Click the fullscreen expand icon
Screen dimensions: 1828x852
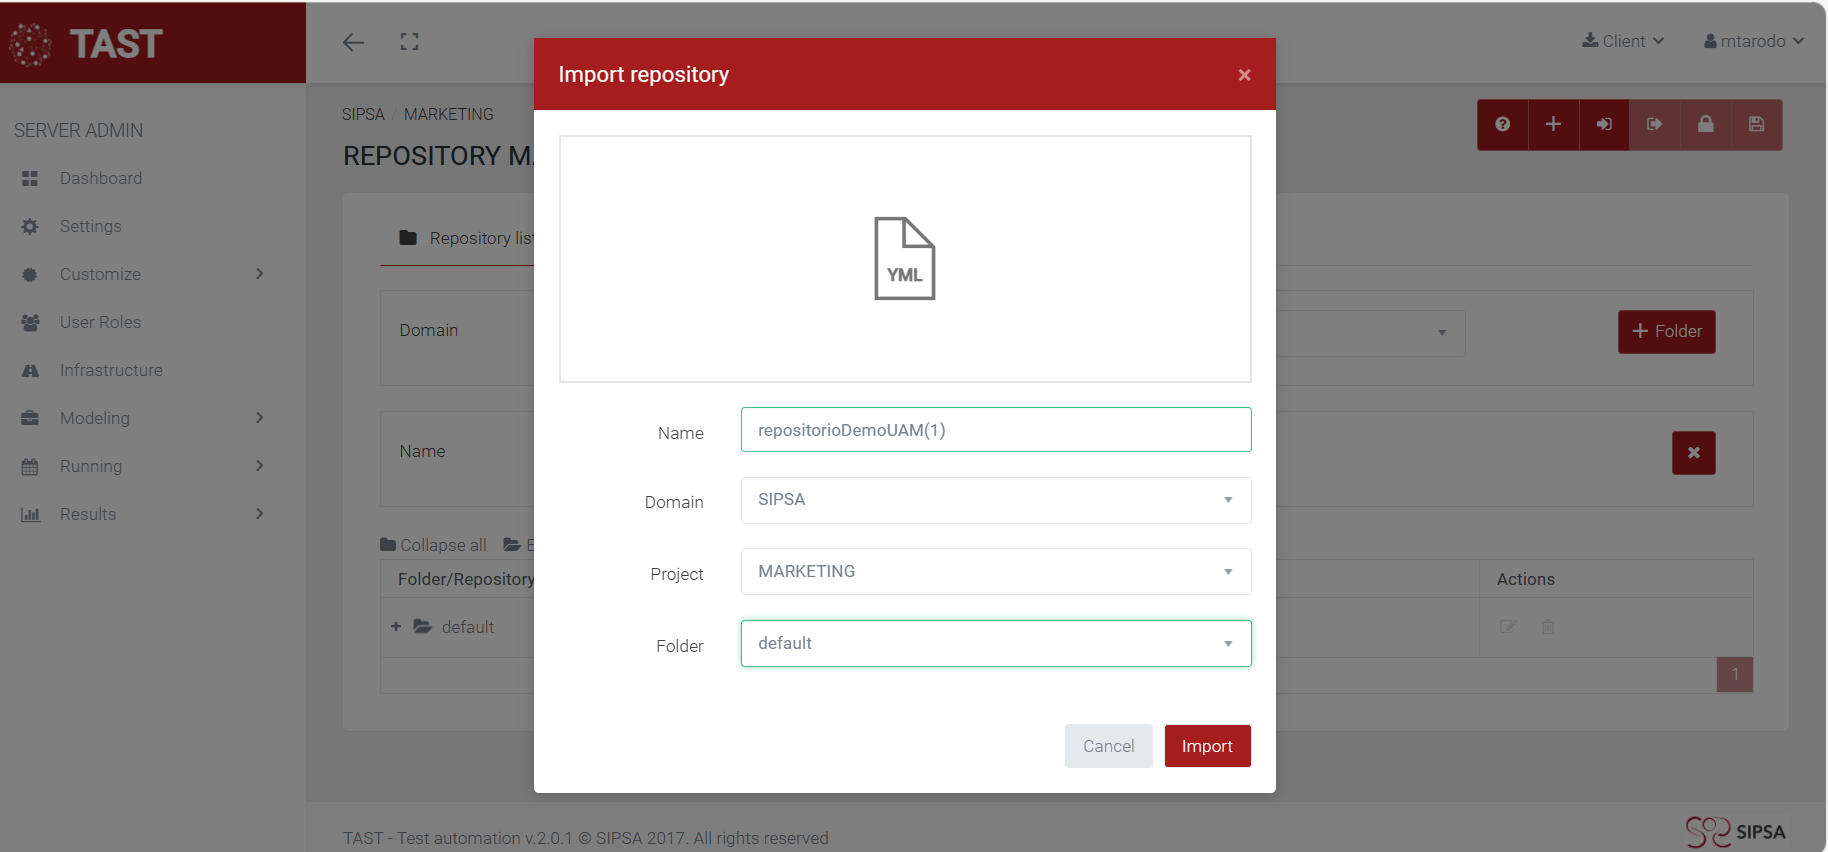(409, 42)
